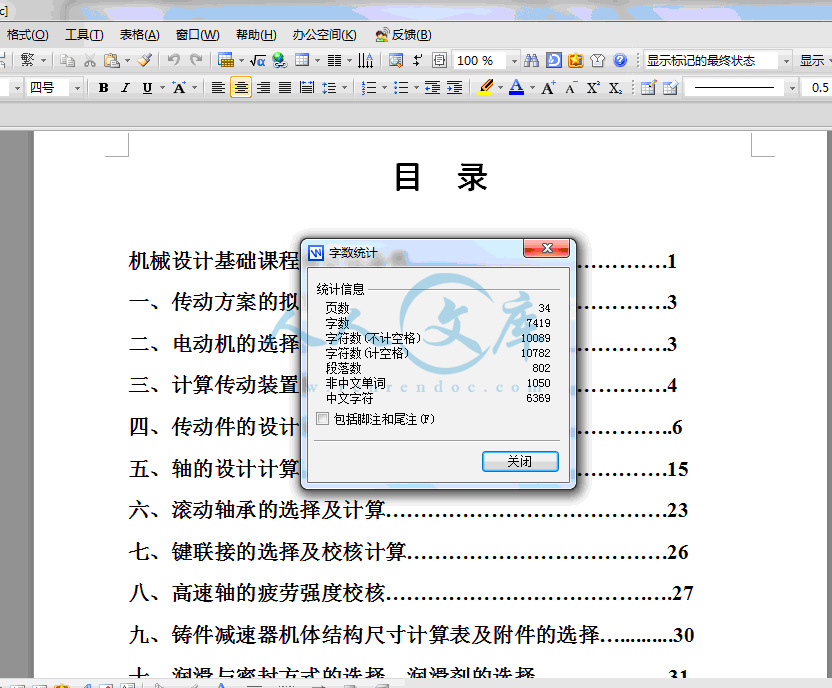Viewport: 832px width, 688px height.
Task: Check 包括脚注和尾注 checkbox
Action: pos(322,419)
